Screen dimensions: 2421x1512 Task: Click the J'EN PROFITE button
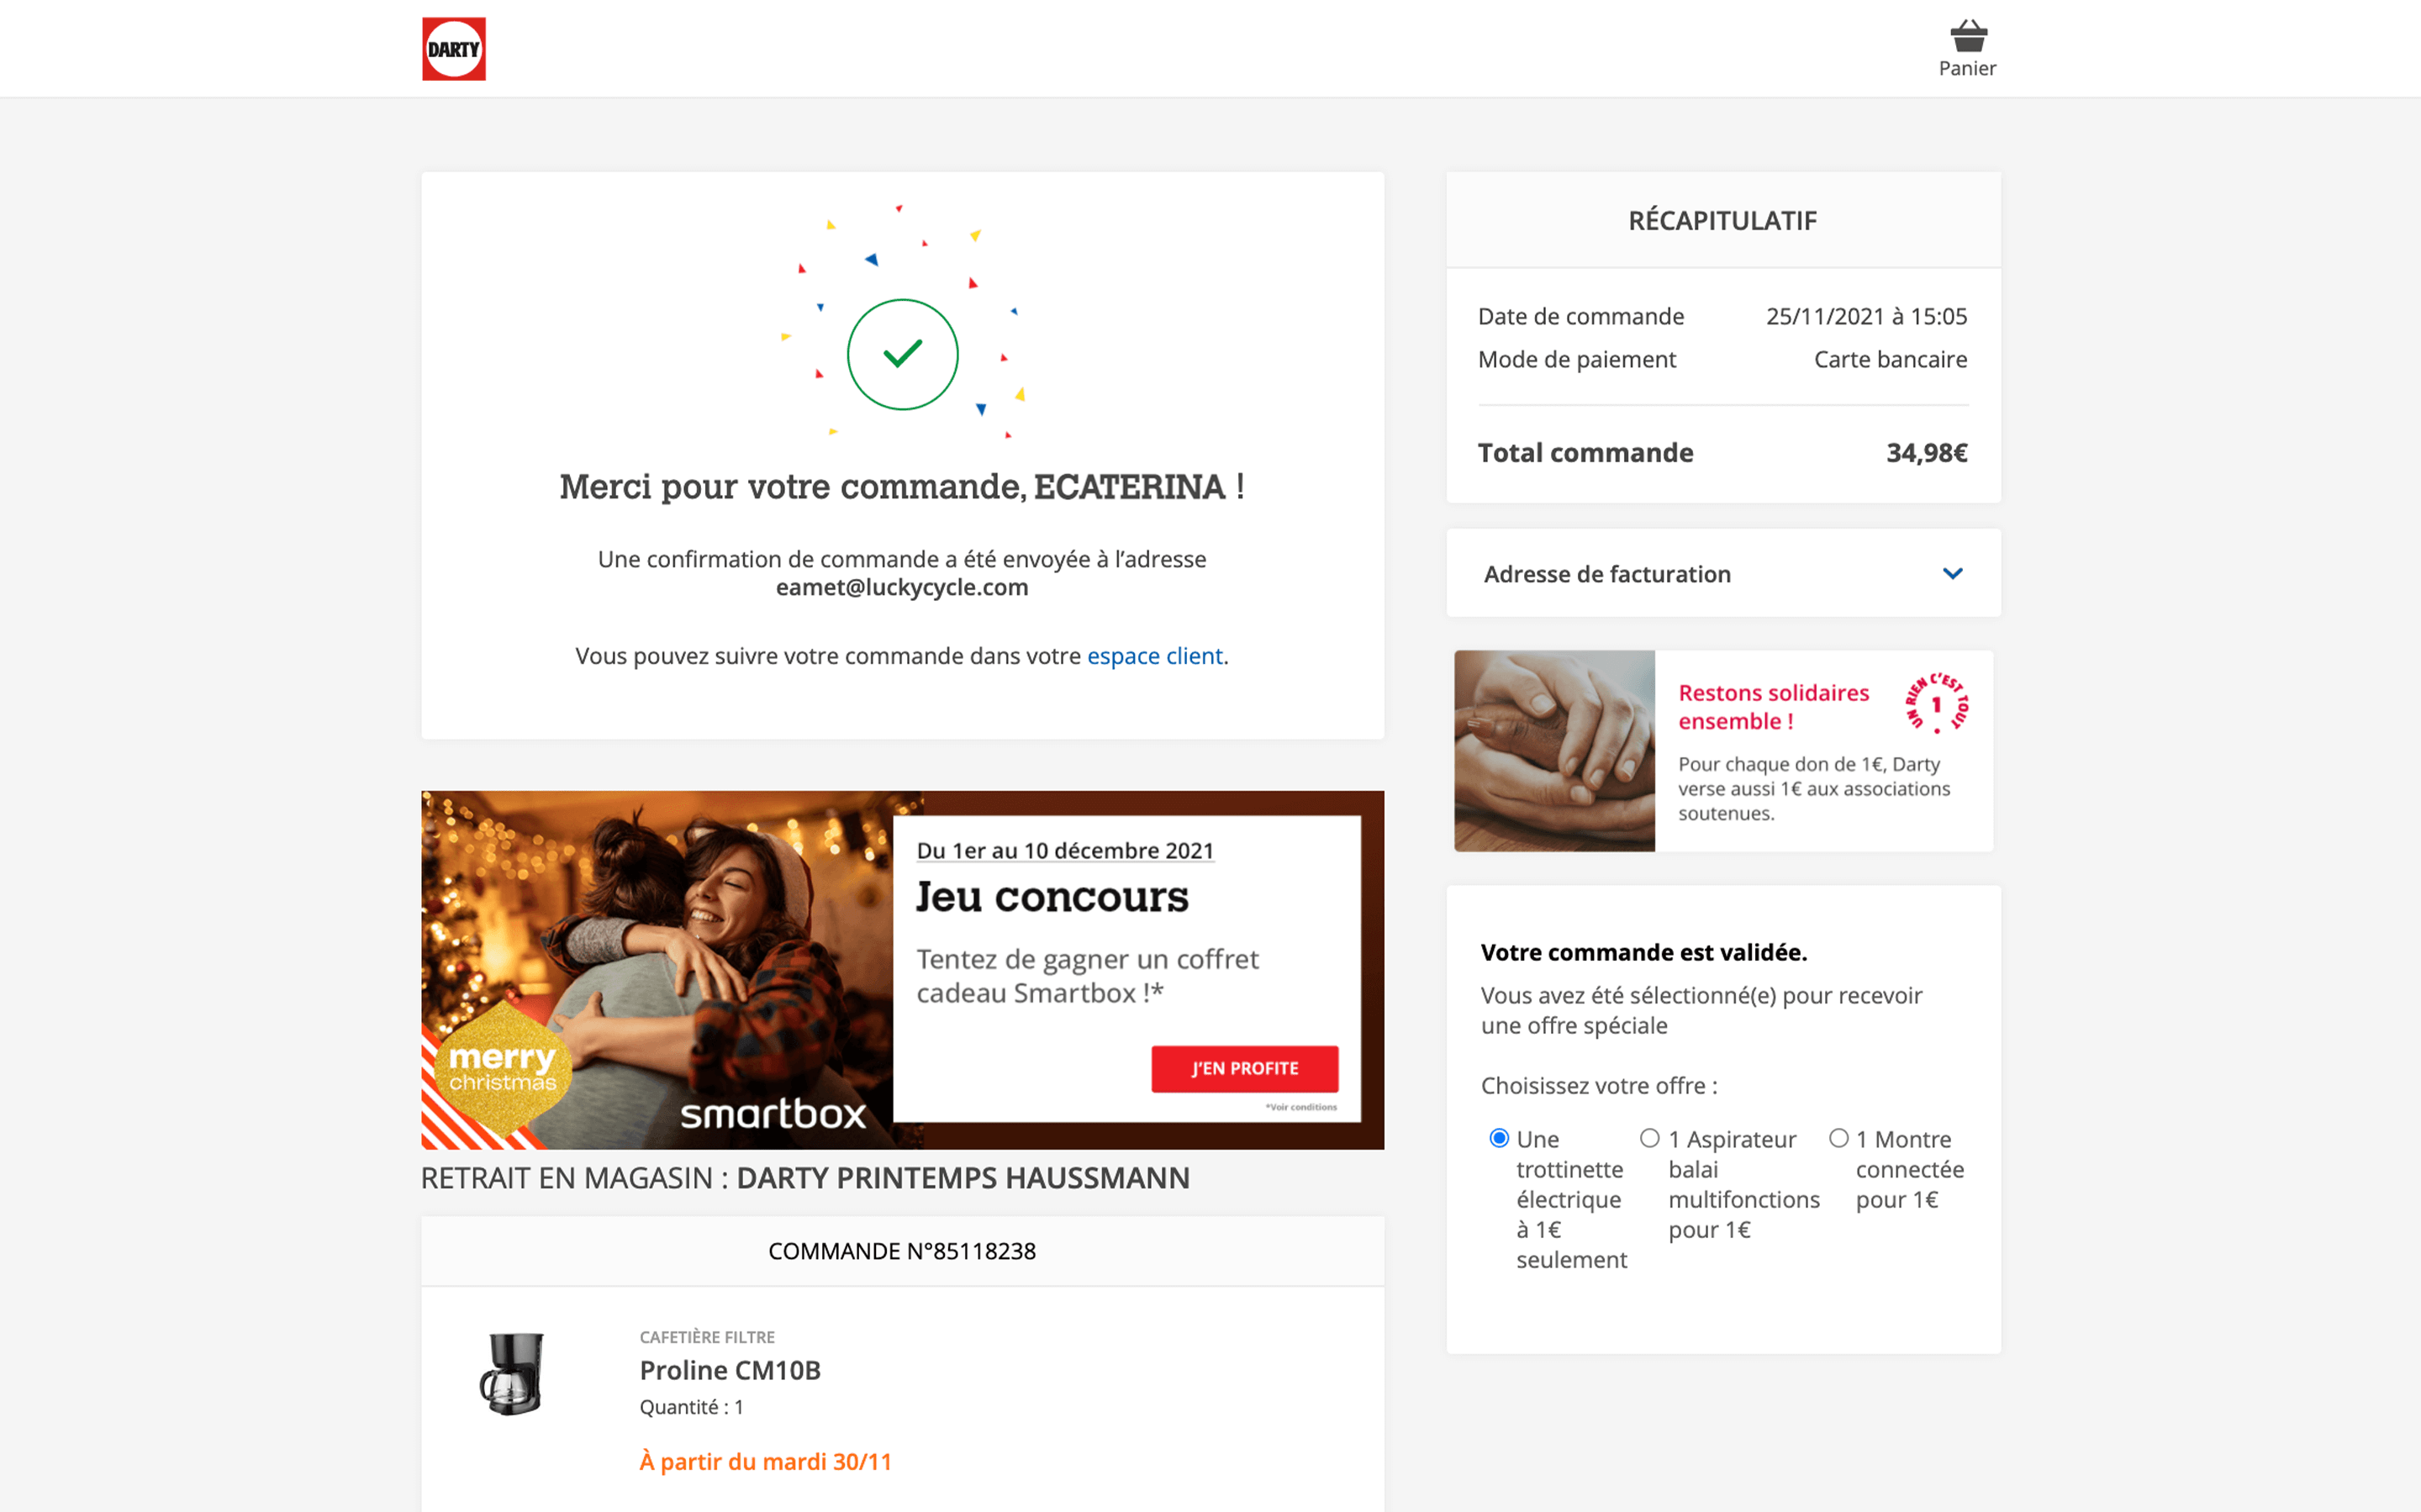pyautogui.click(x=1244, y=1068)
